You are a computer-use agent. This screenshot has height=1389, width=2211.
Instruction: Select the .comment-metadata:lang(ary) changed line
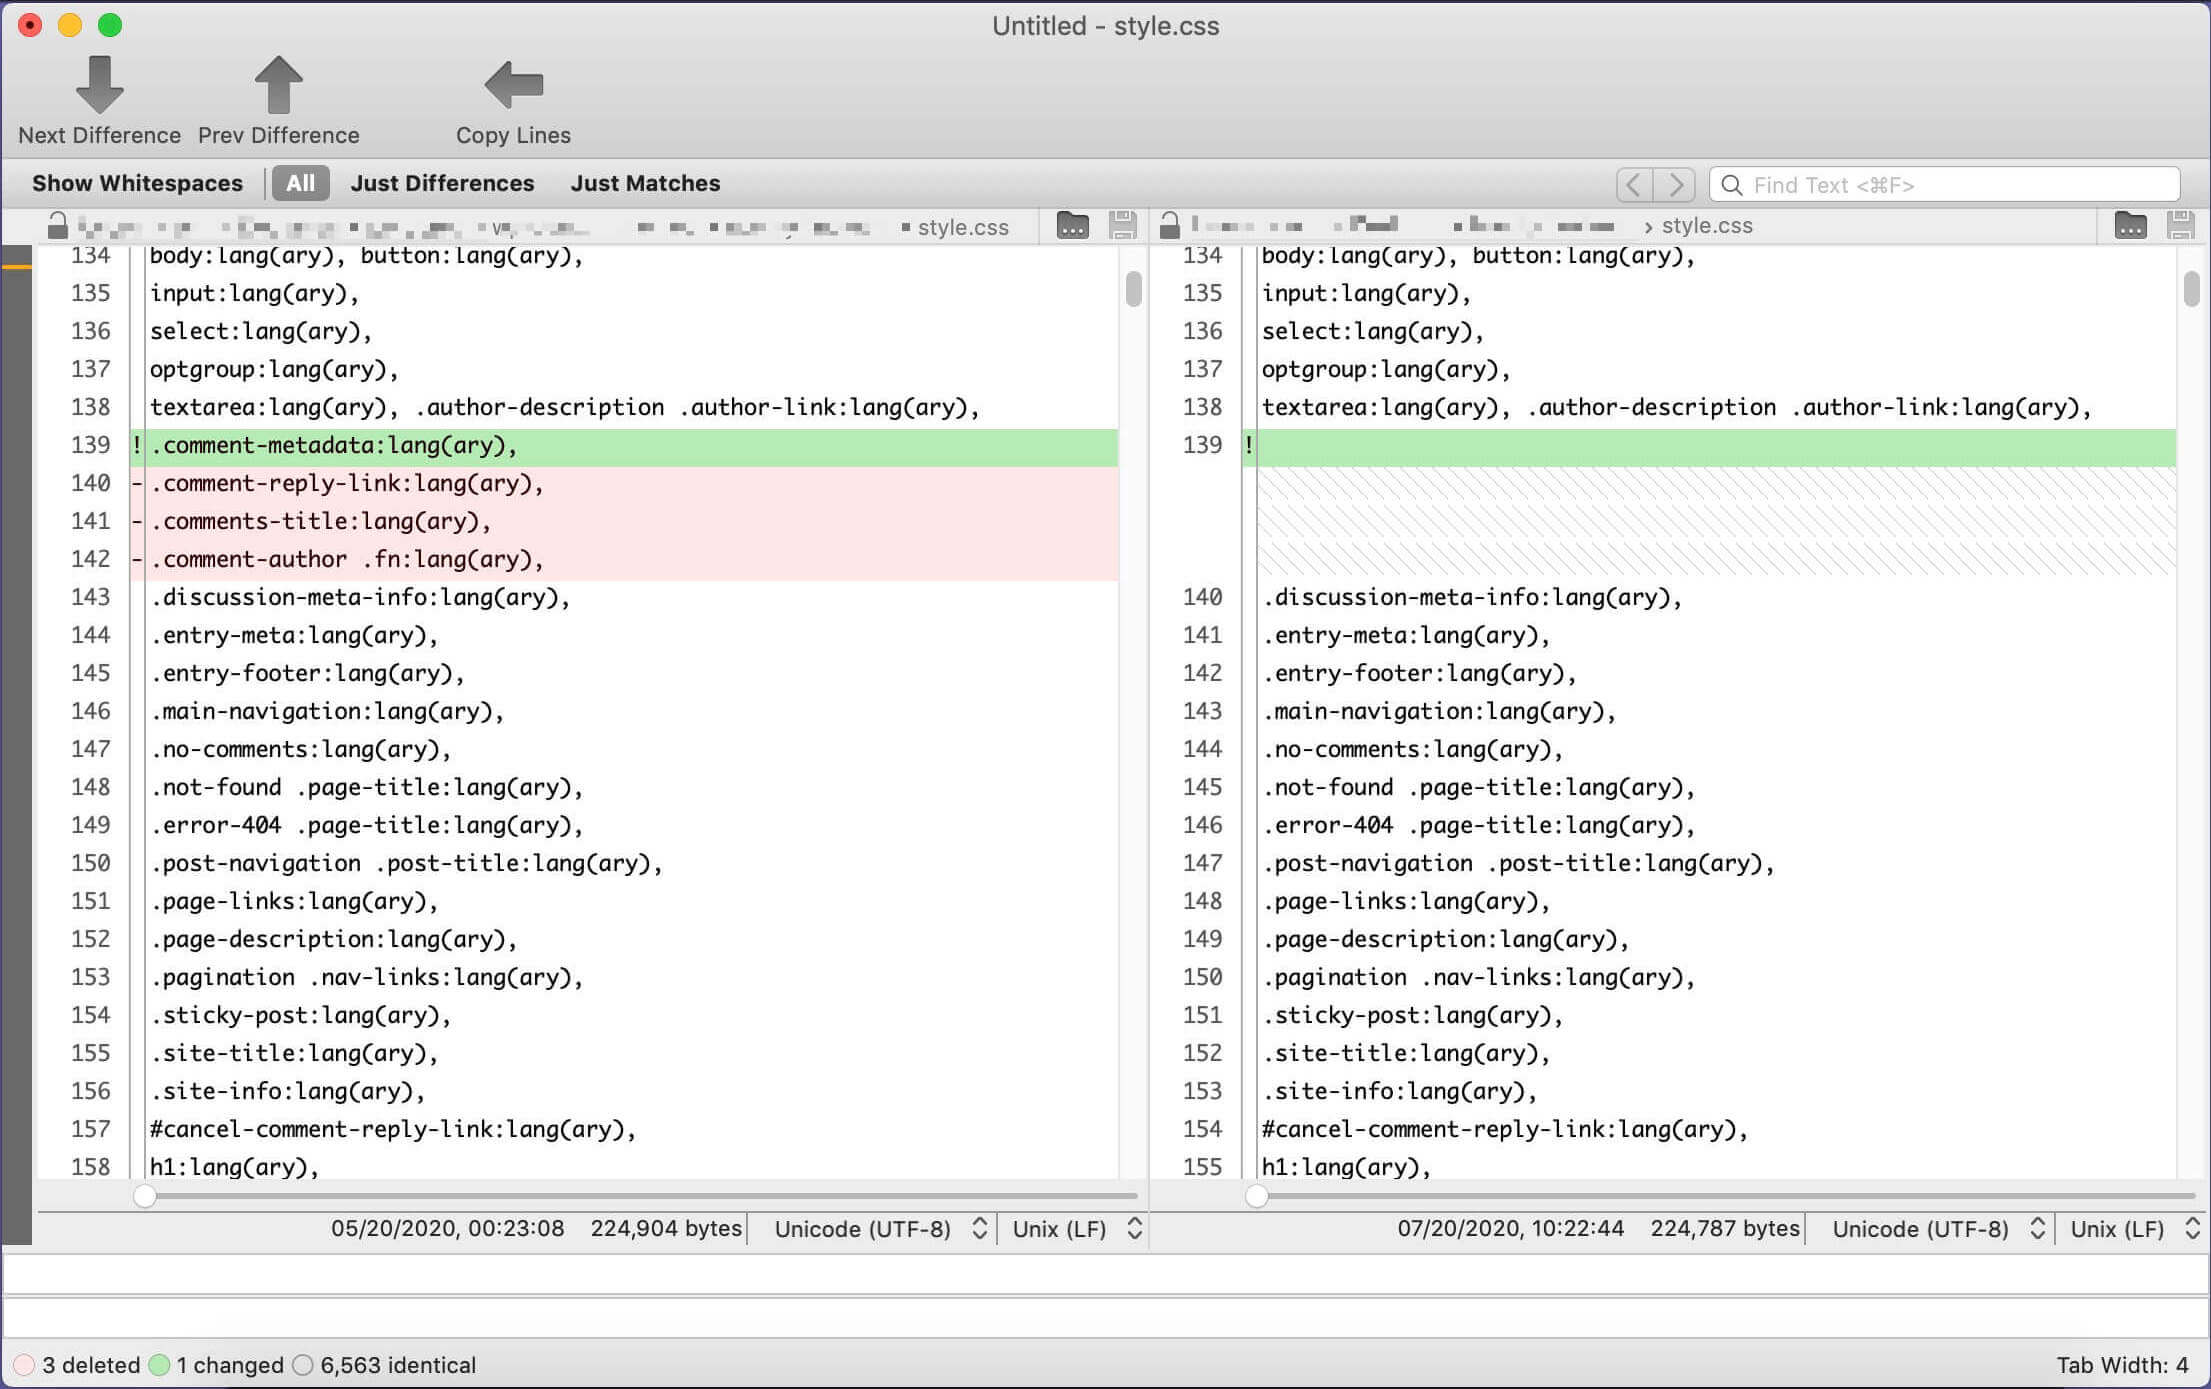[x=624, y=446]
